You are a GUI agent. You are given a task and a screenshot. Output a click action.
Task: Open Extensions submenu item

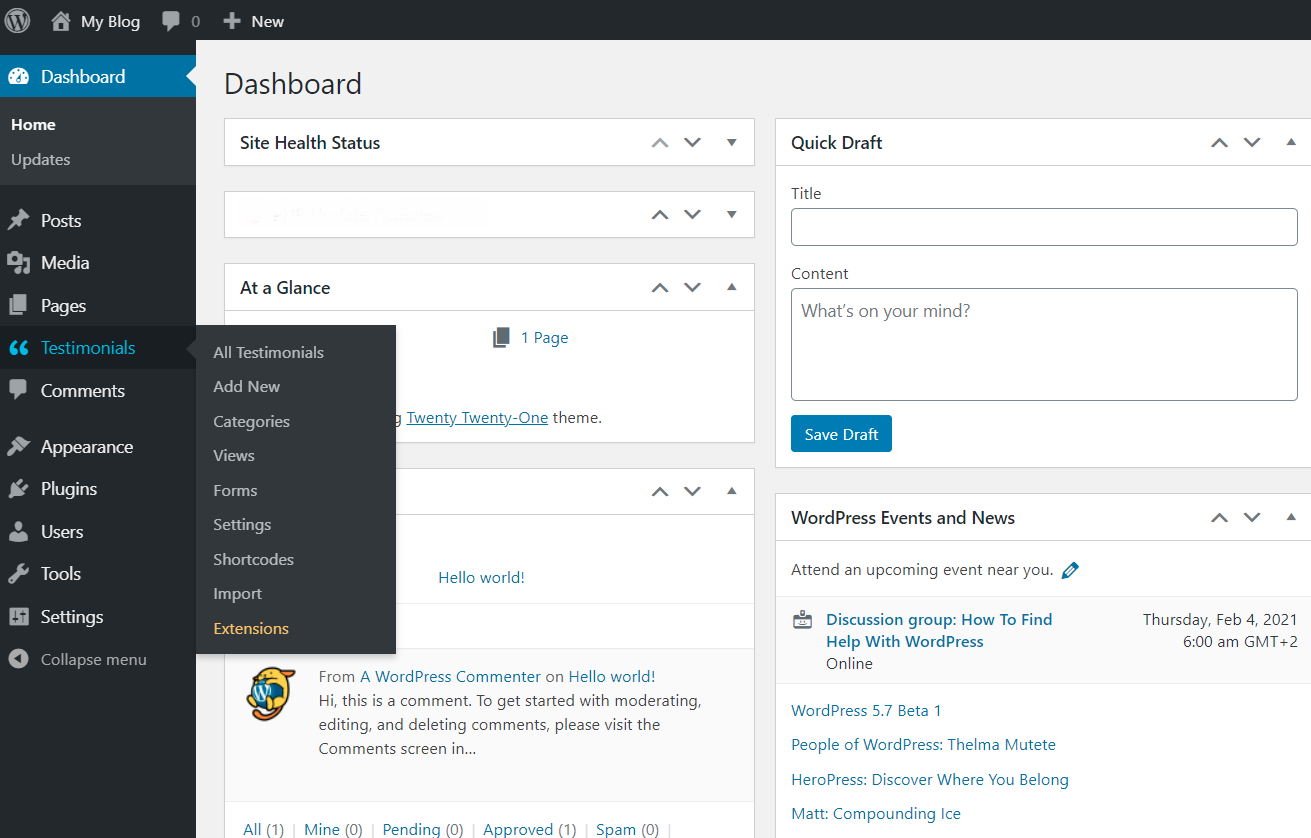(x=251, y=629)
